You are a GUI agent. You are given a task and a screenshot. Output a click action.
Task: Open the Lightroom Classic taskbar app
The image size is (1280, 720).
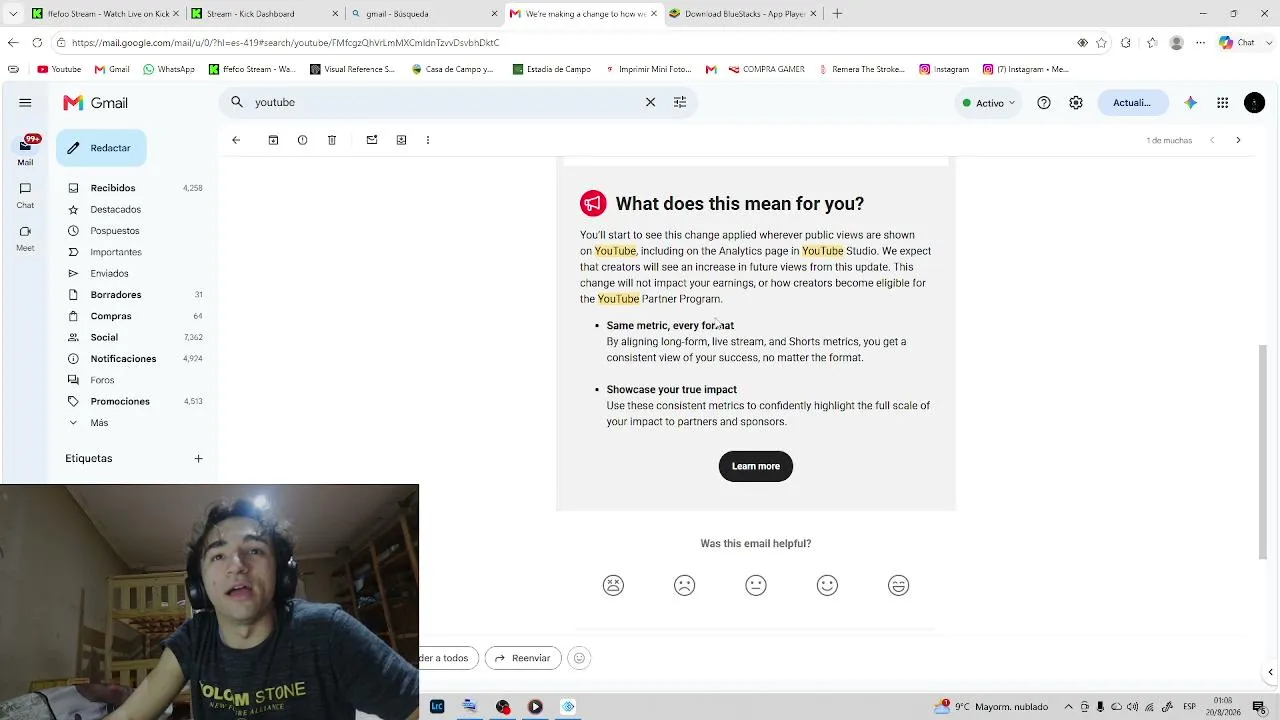(x=437, y=706)
